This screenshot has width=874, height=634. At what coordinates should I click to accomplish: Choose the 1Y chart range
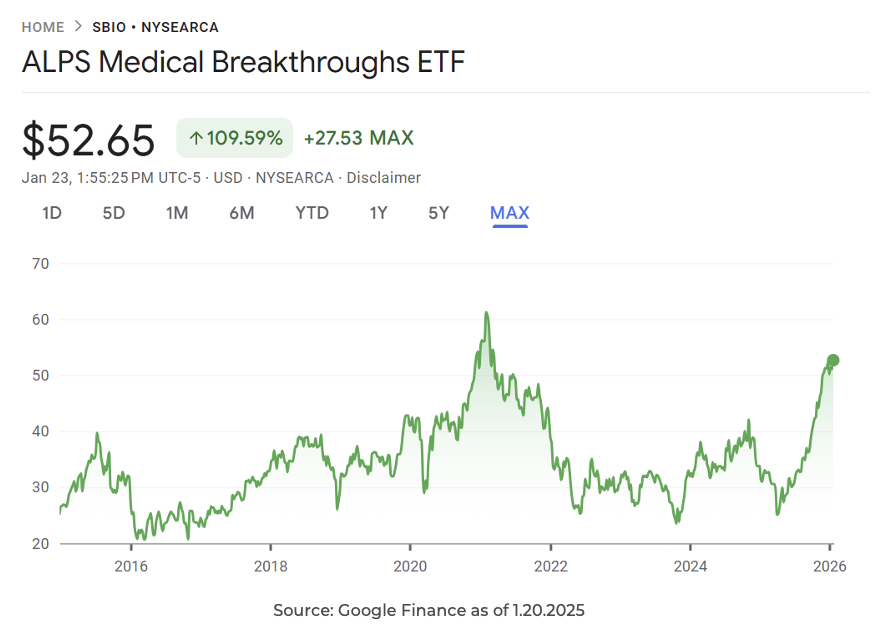click(x=379, y=213)
